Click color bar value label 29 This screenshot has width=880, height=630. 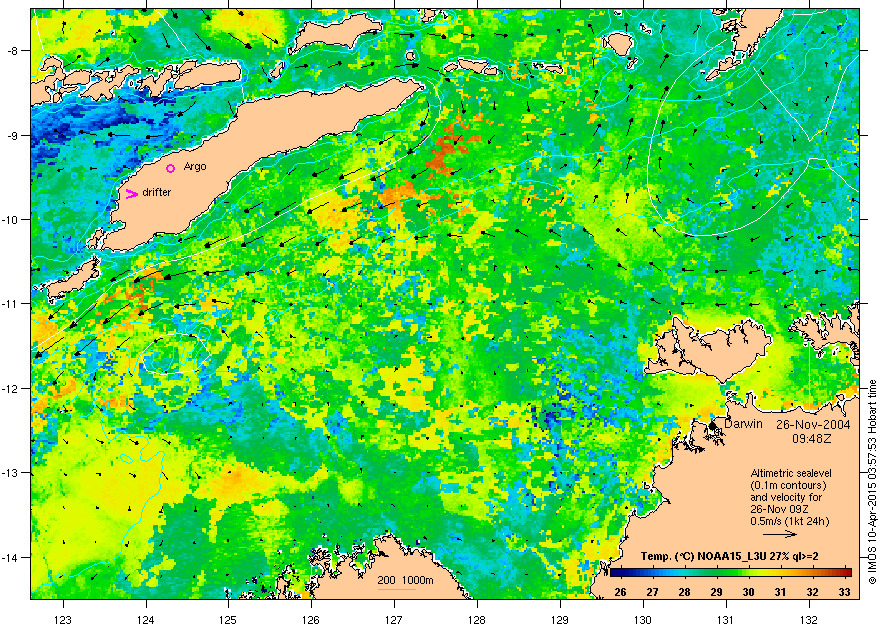coord(716,592)
